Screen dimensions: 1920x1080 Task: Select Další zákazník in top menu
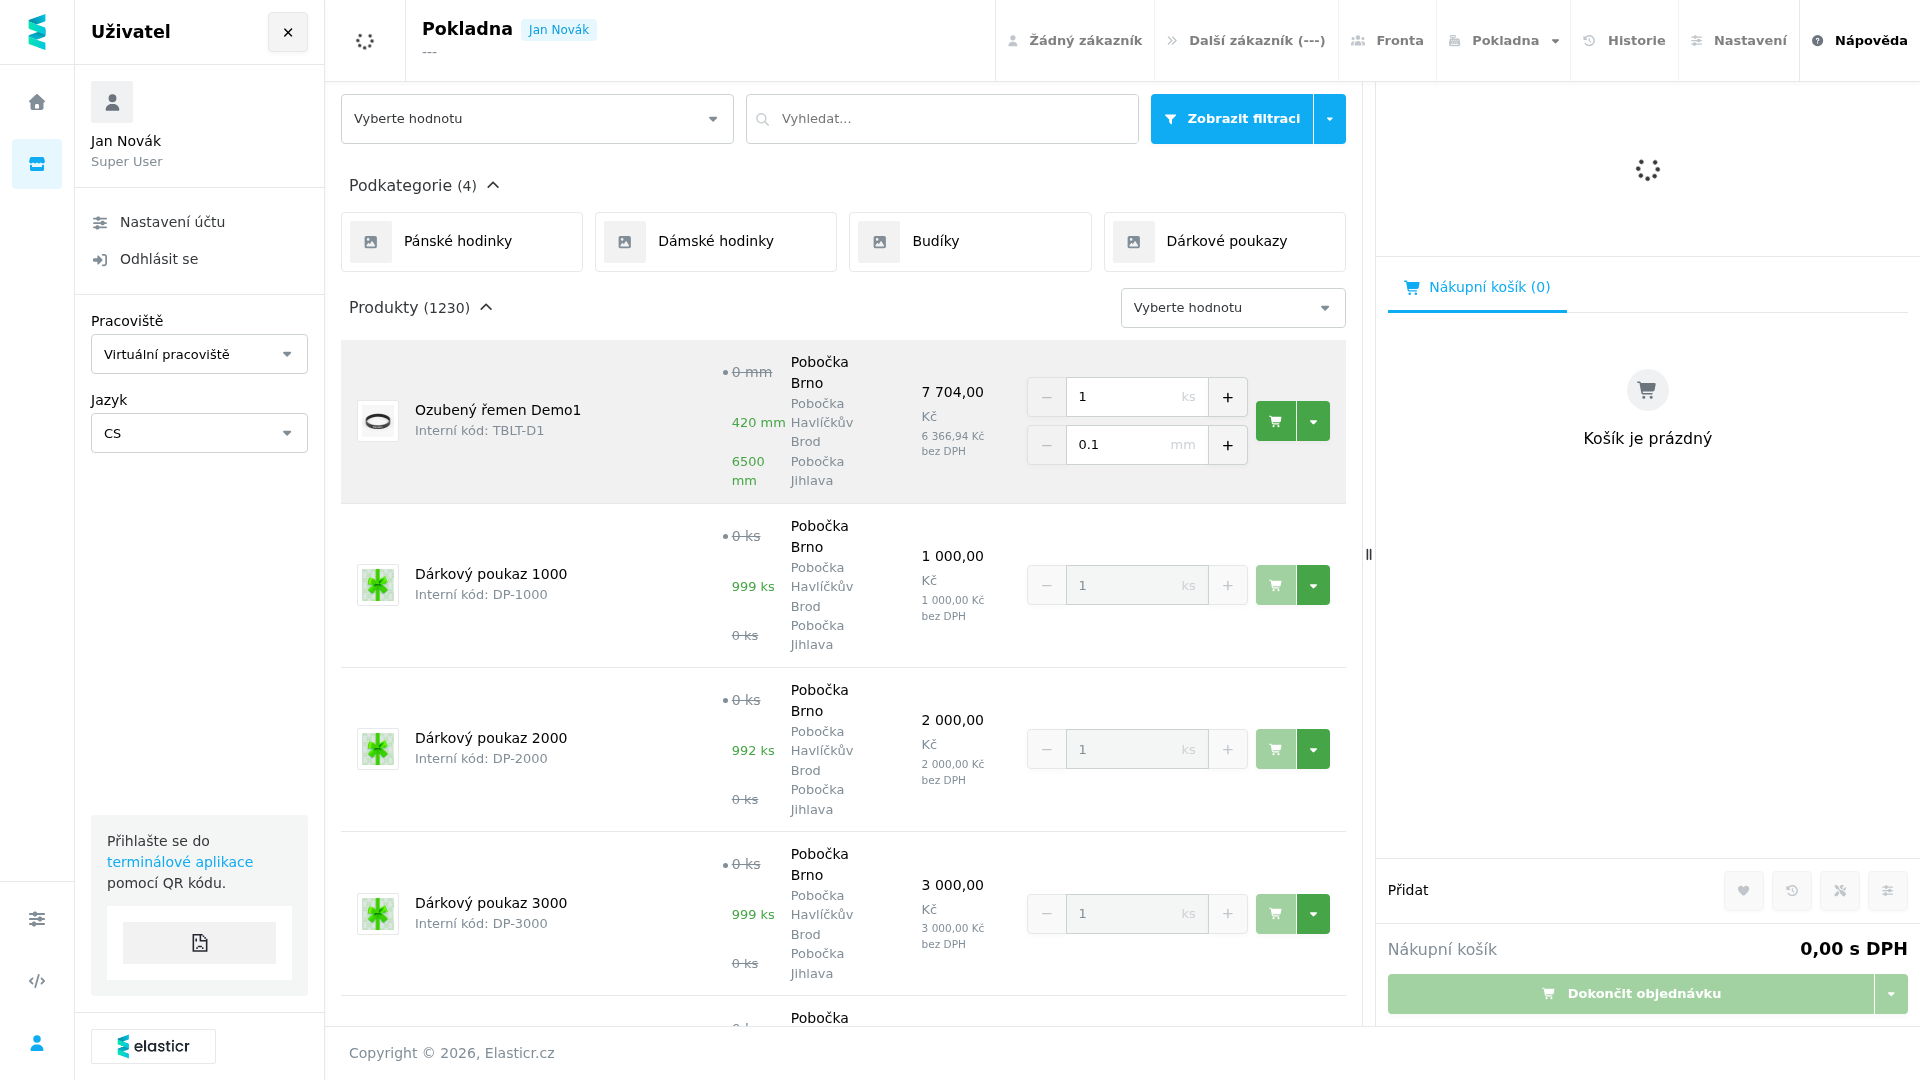tap(1246, 41)
